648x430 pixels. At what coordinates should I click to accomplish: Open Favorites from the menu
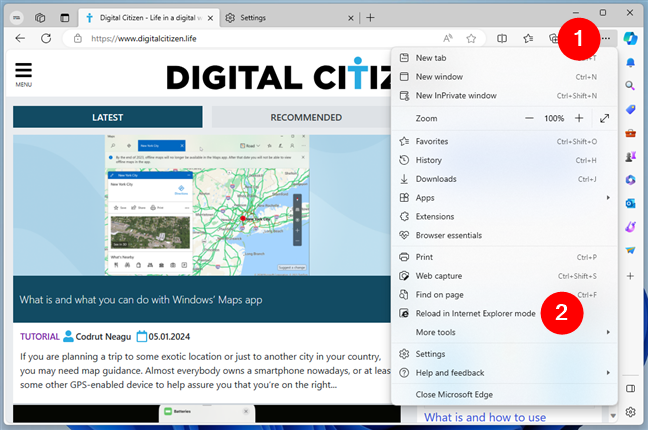[504, 141]
